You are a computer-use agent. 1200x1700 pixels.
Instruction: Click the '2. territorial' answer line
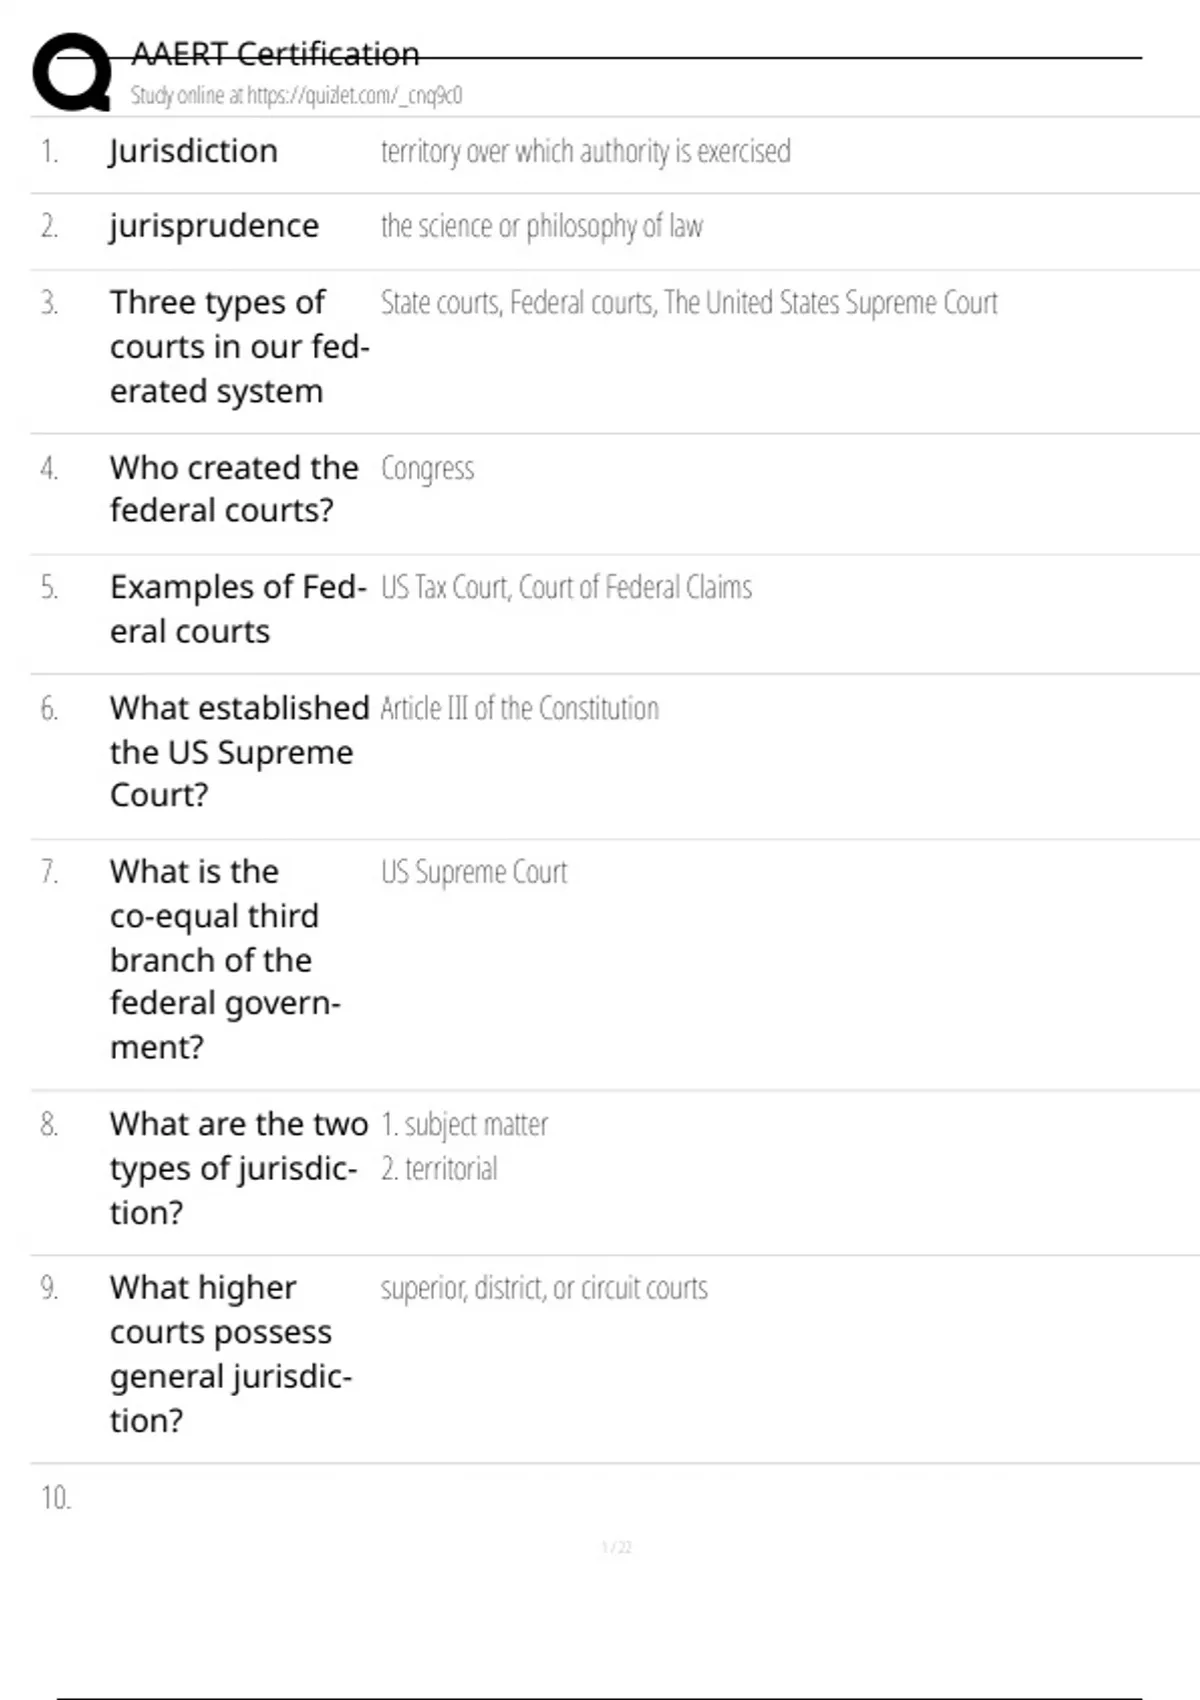[x=439, y=1169]
